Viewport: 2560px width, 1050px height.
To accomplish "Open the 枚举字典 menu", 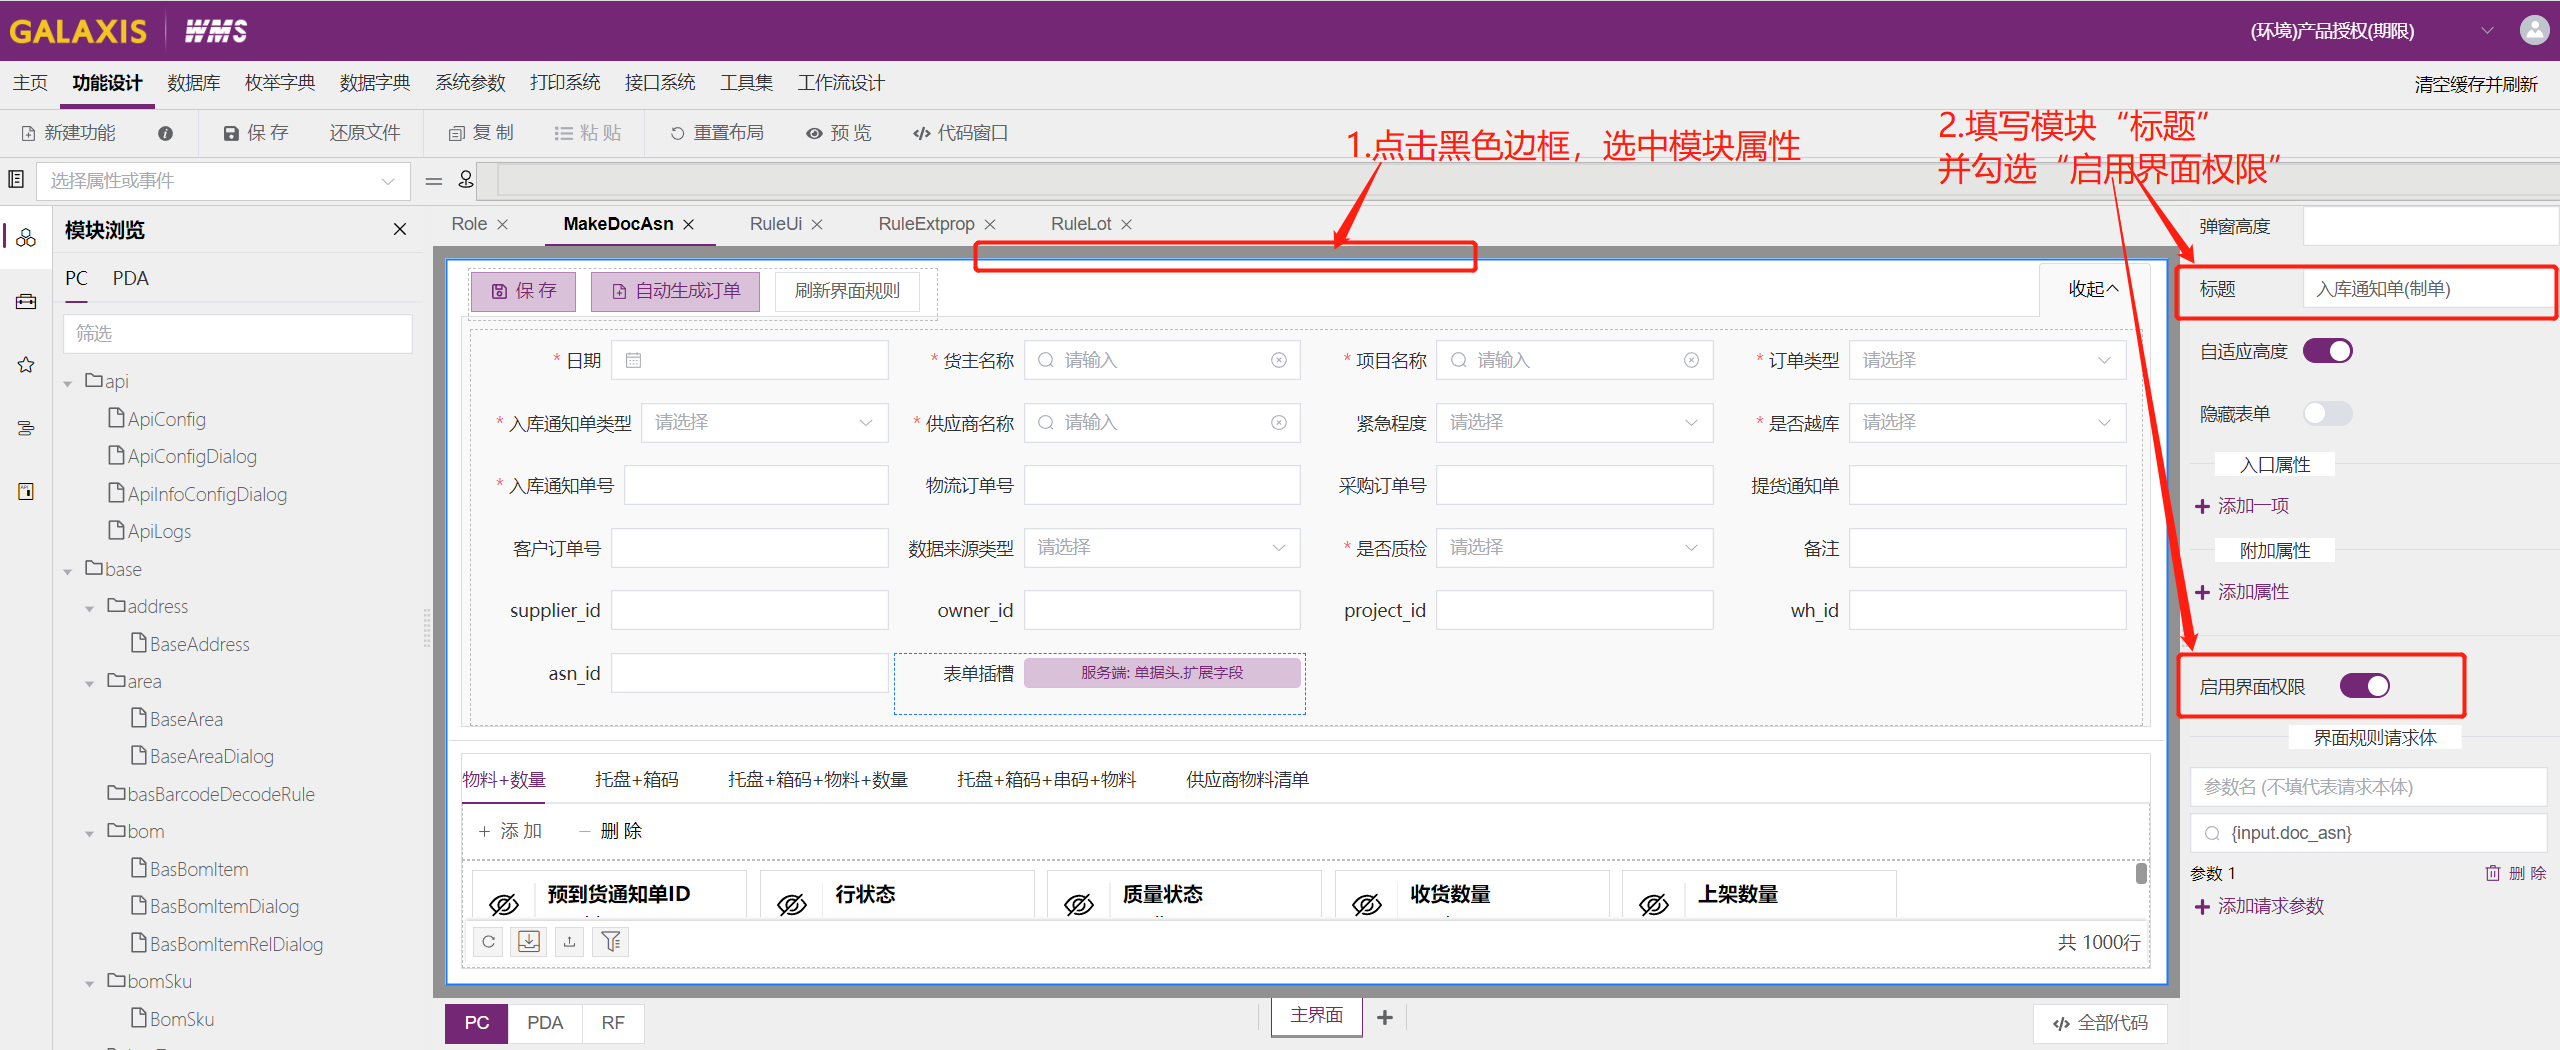I will click(x=280, y=83).
